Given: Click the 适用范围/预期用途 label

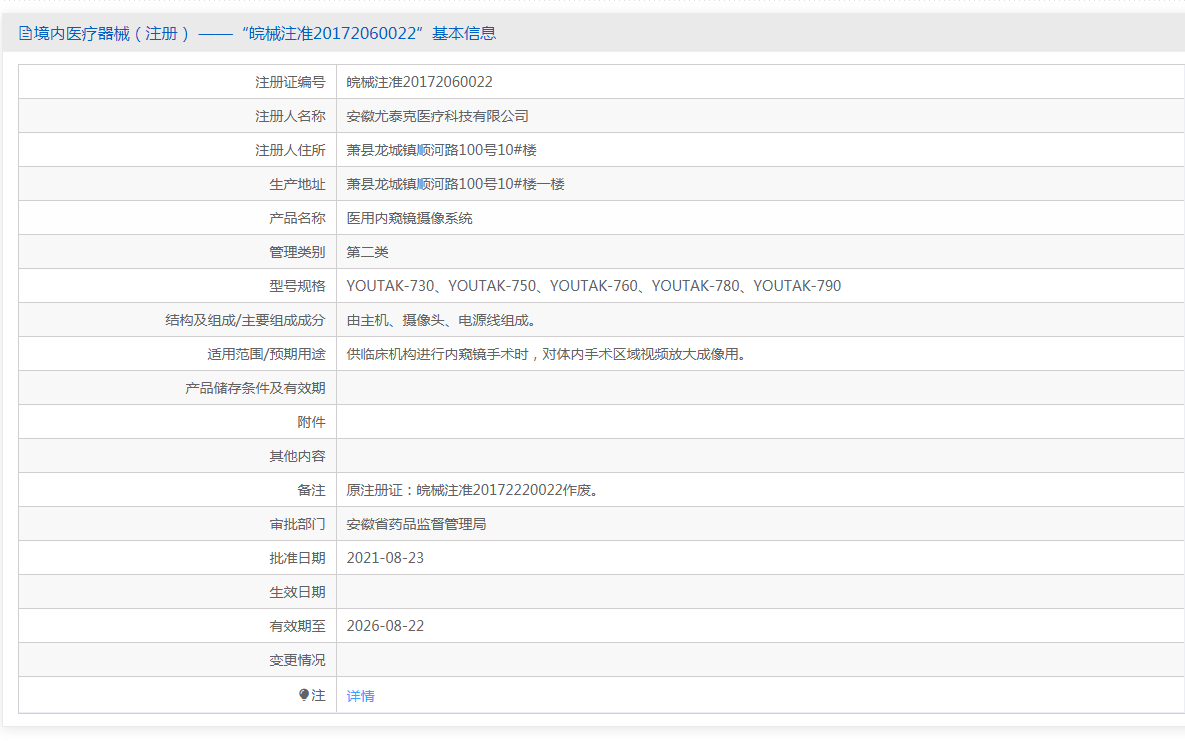Looking at the screenshot, I should point(266,354).
